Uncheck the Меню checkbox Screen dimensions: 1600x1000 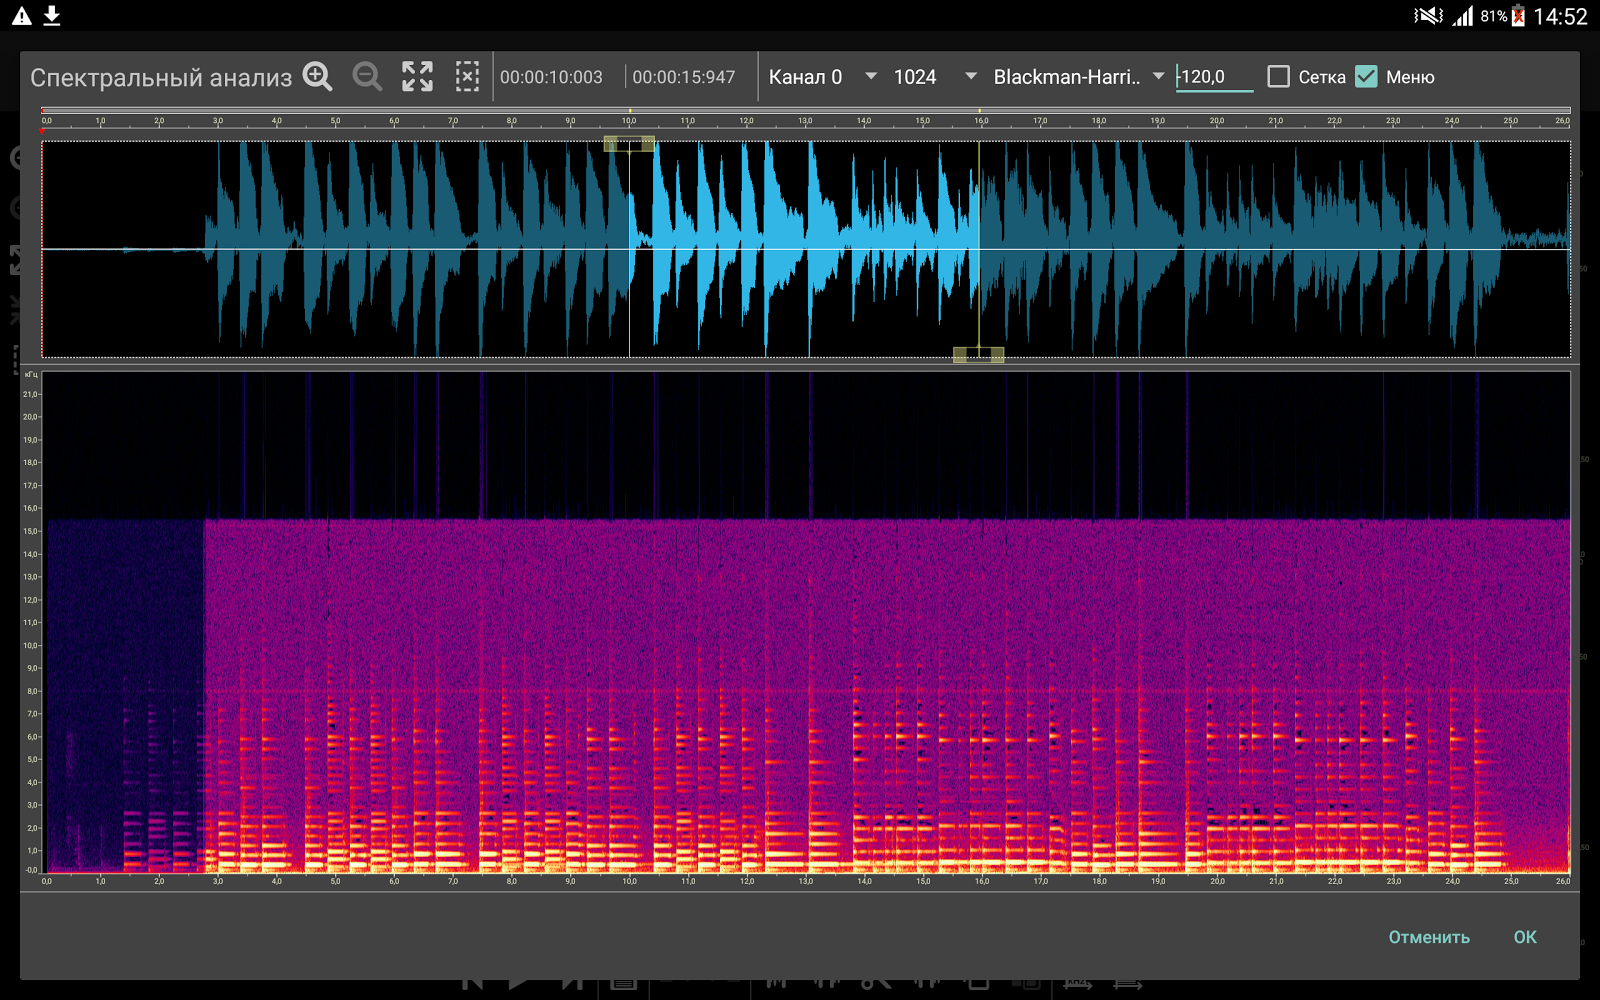coord(1366,77)
